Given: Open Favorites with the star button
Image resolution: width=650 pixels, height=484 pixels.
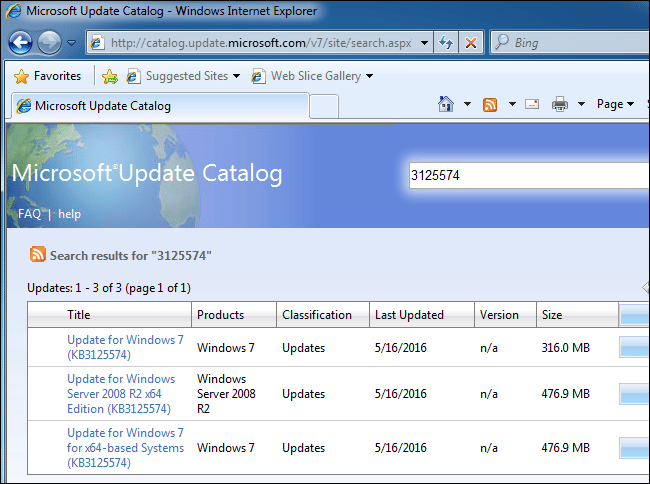Looking at the screenshot, I should click(48, 76).
